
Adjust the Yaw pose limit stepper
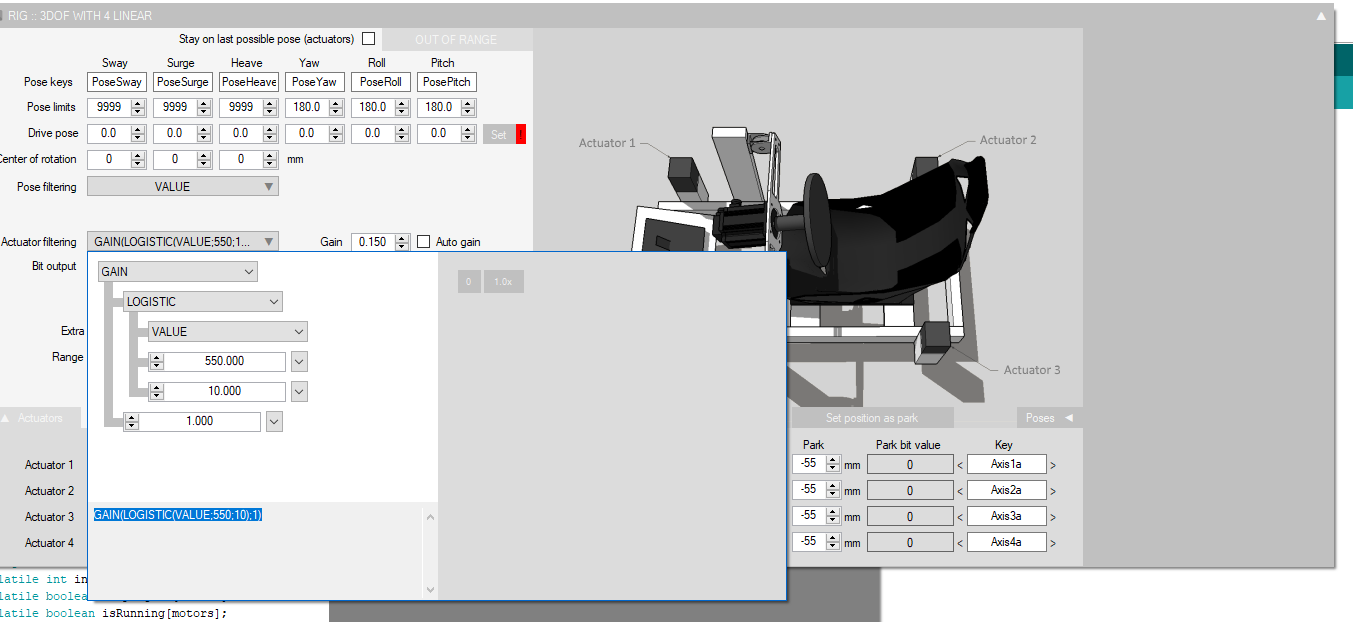coord(336,107)
